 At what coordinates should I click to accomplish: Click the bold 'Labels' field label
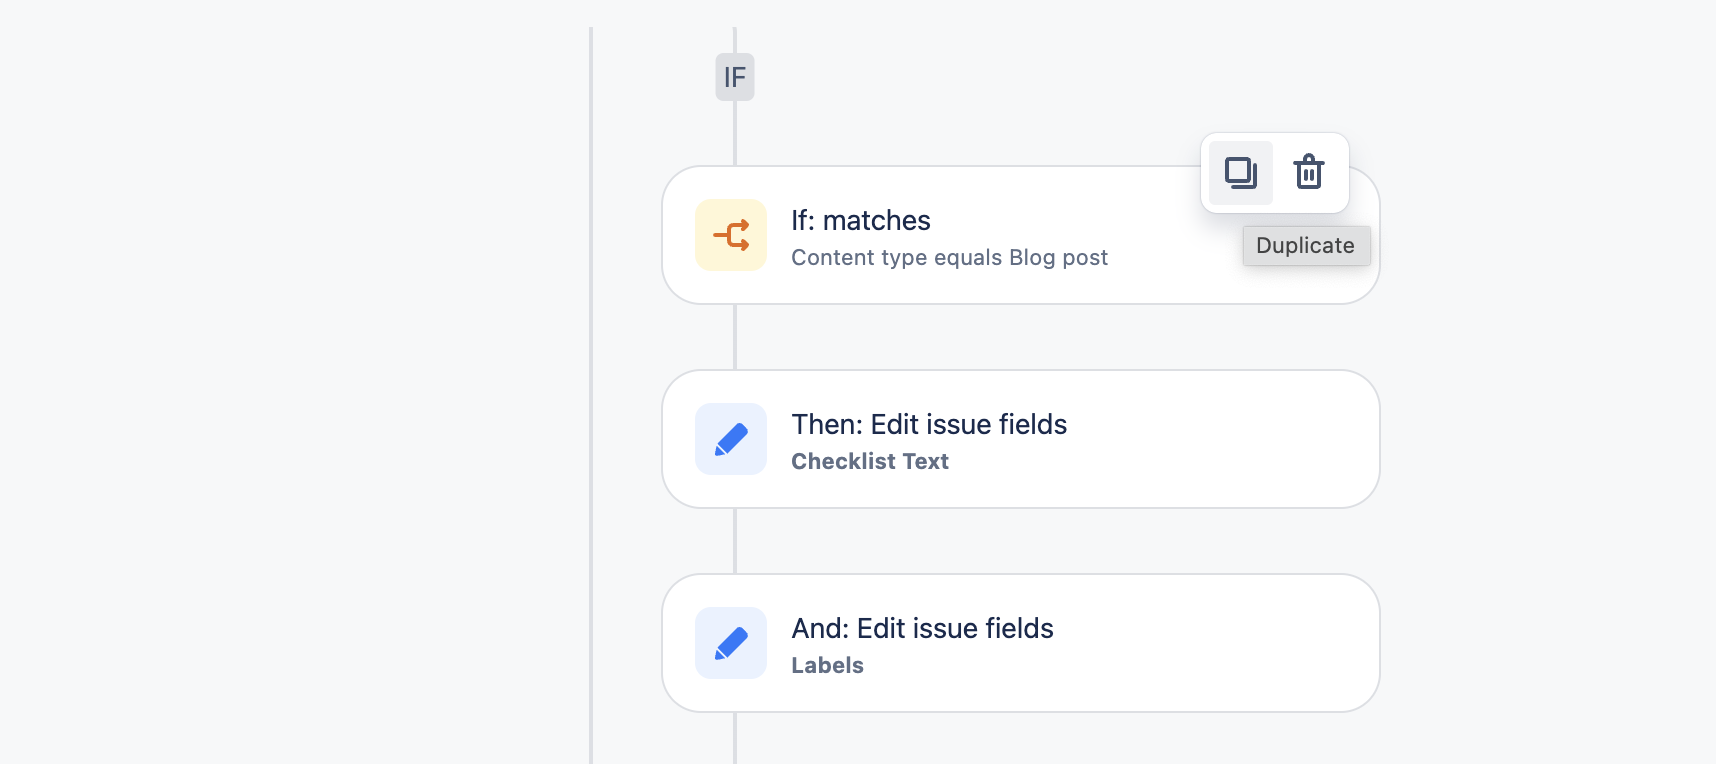(x=827, y=666)
